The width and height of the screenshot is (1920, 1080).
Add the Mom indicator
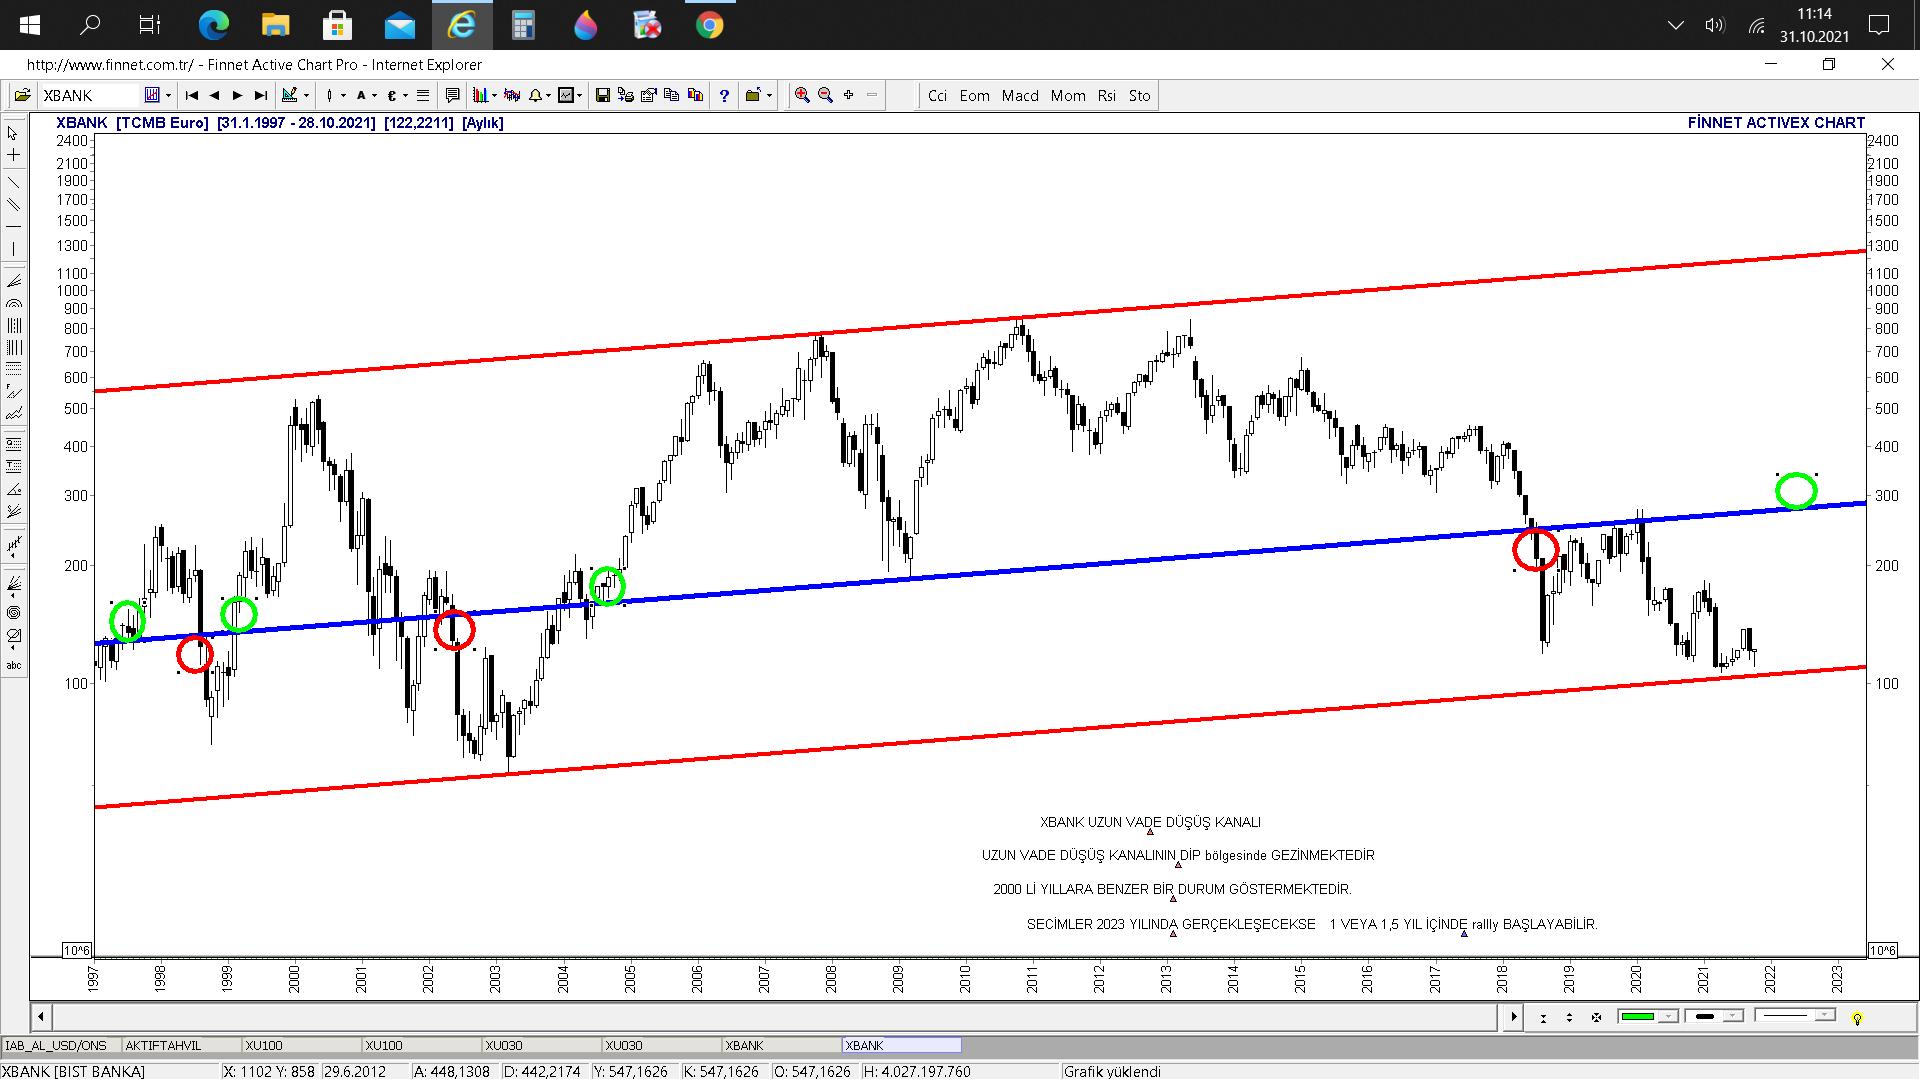pos(1068,96)
